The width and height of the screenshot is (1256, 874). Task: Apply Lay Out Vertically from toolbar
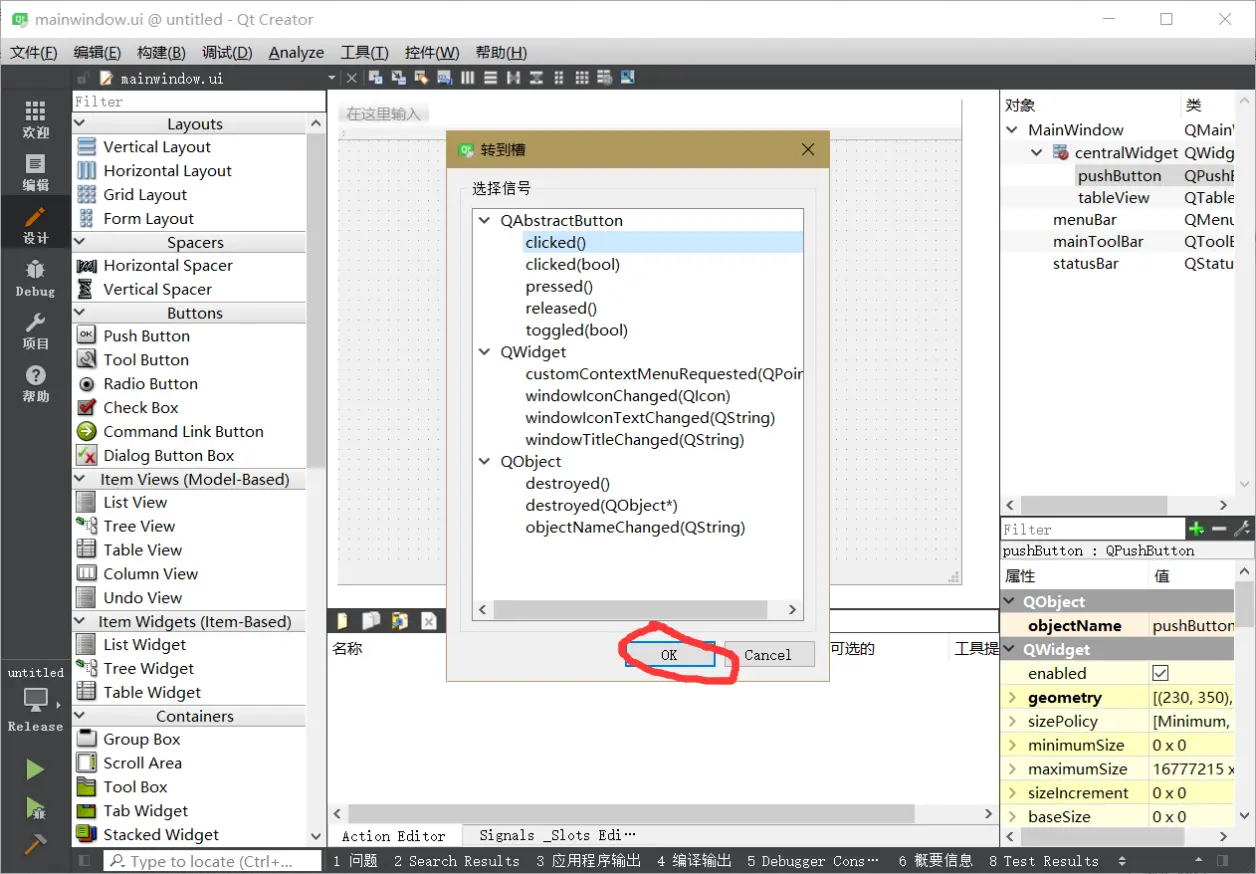[490, 78]
